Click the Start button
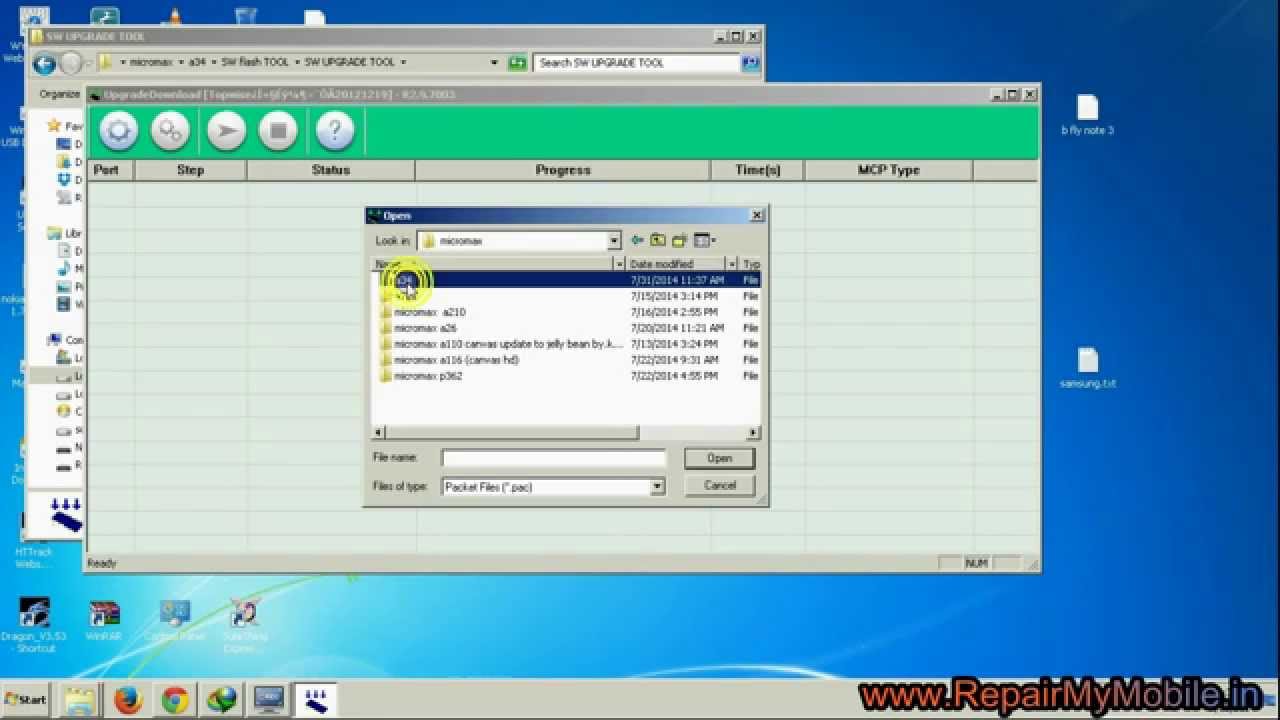 coord(26,700)
